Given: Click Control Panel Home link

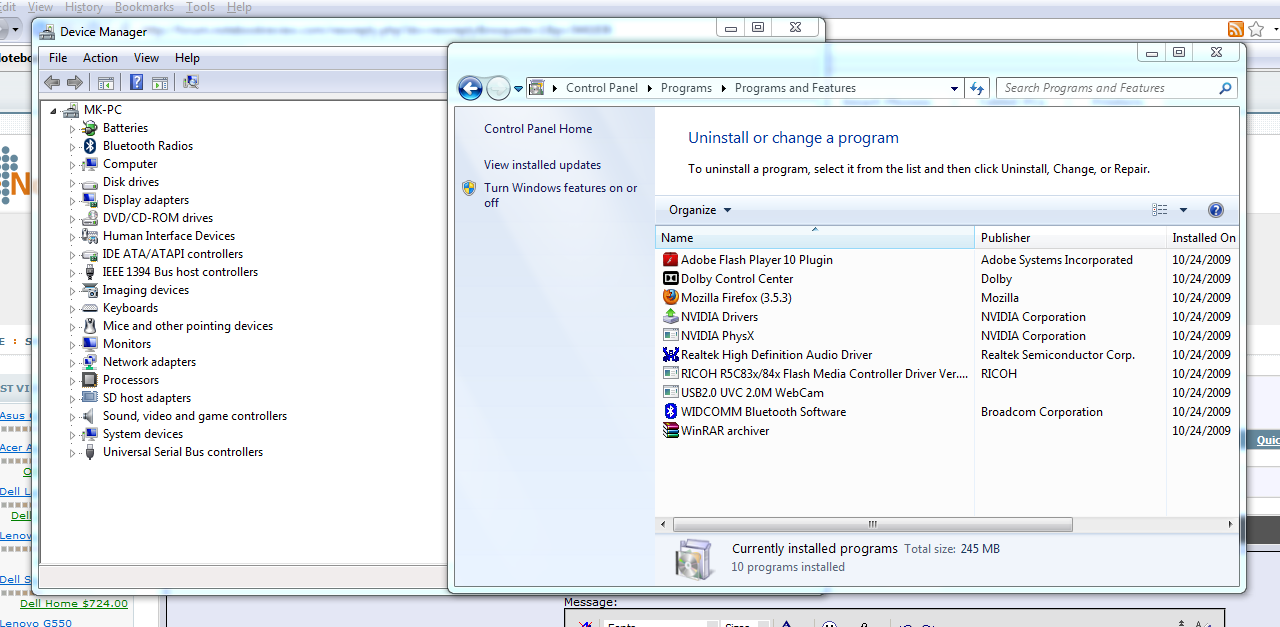Looking at the screenshot, I should 538,129.
